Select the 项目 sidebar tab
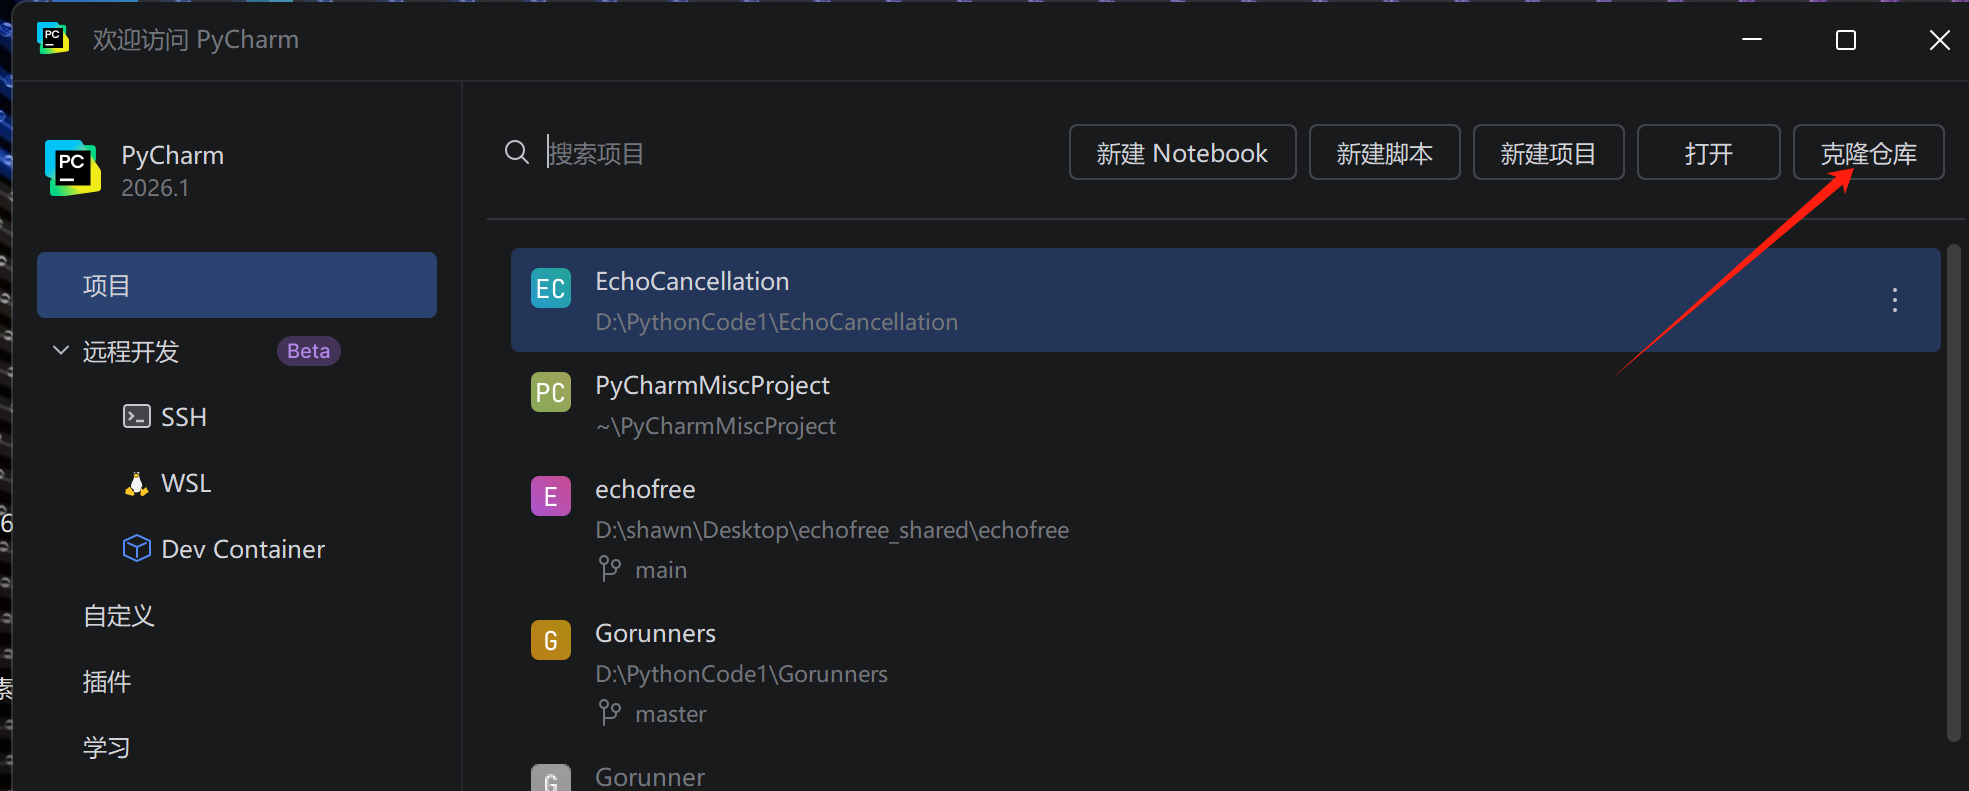Viewport: 1969px width, 791px height. click(237, 285)
